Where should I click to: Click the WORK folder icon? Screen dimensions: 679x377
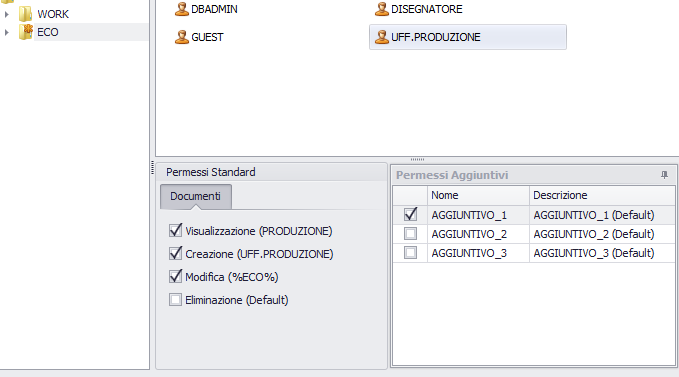[26, 14]
